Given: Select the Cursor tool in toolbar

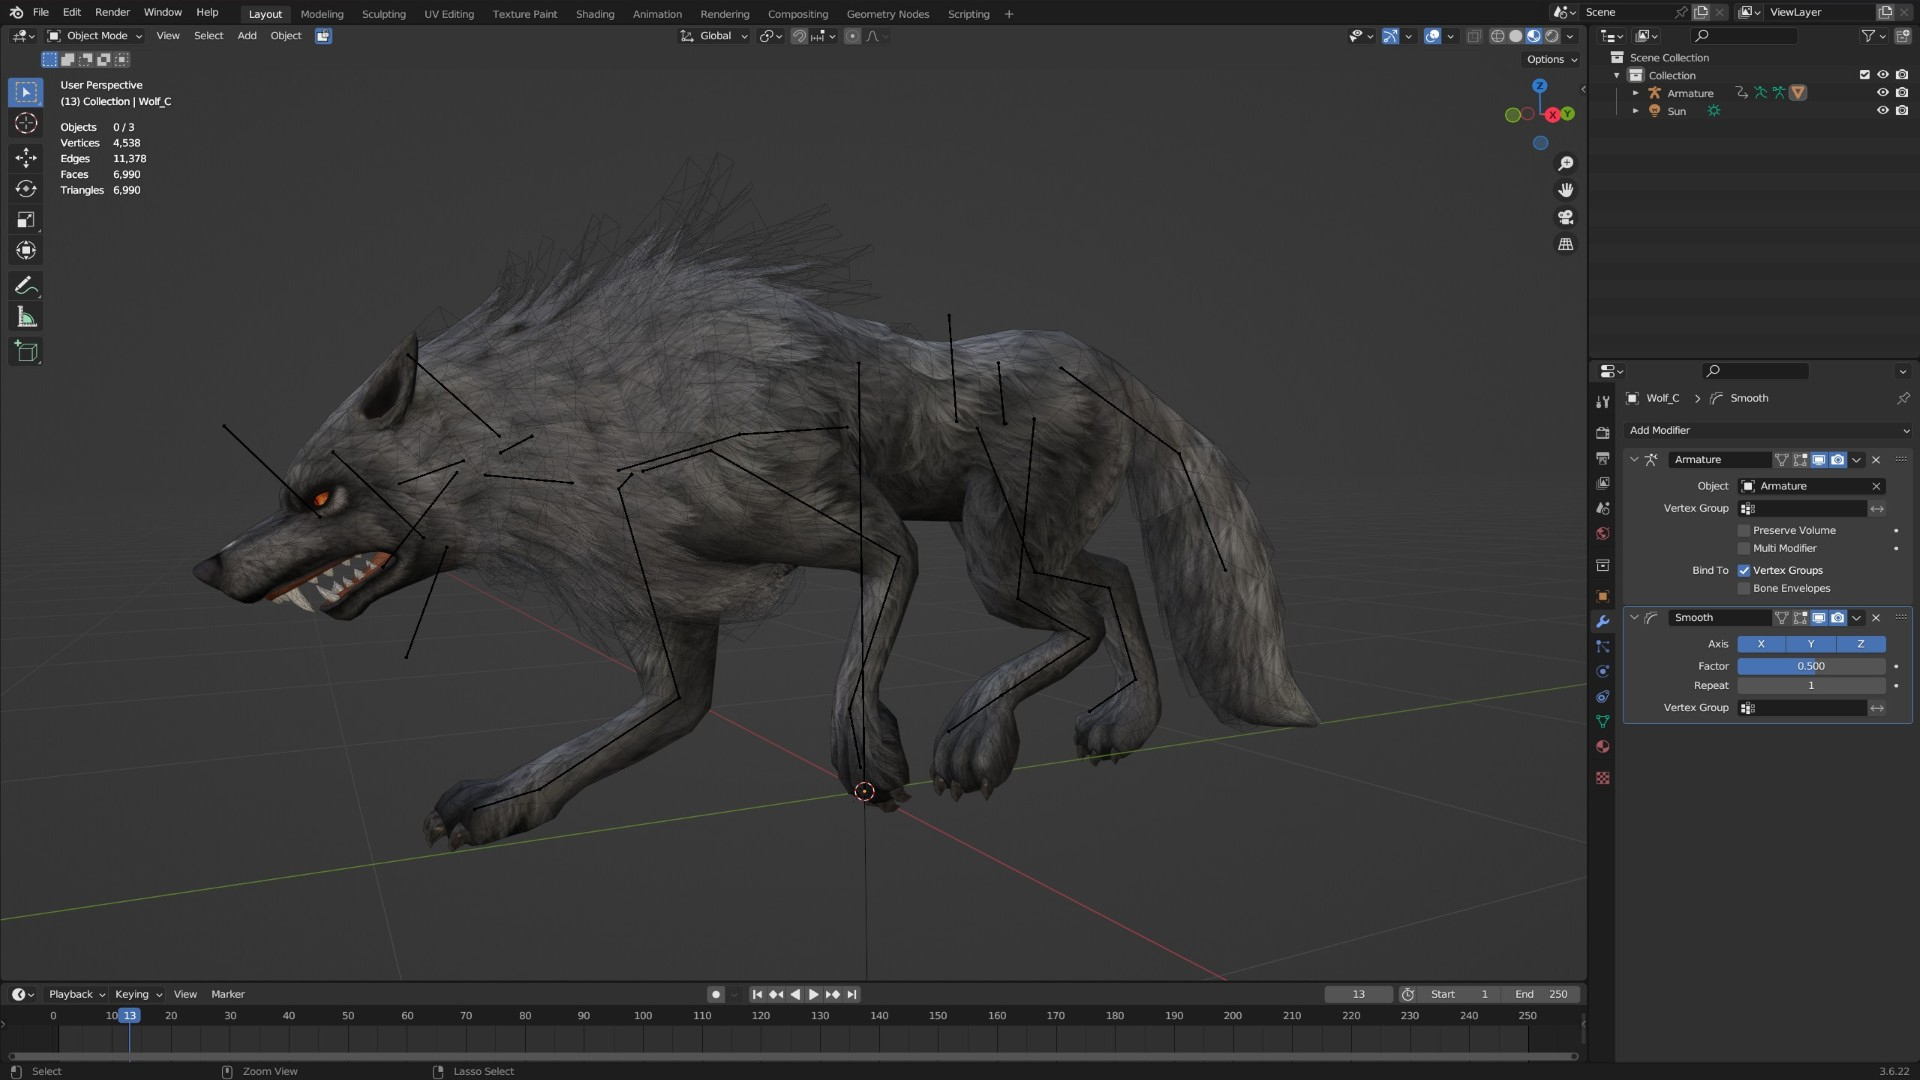Looking at the screenshot, I should pyautogui.click(x=26, y=124).
